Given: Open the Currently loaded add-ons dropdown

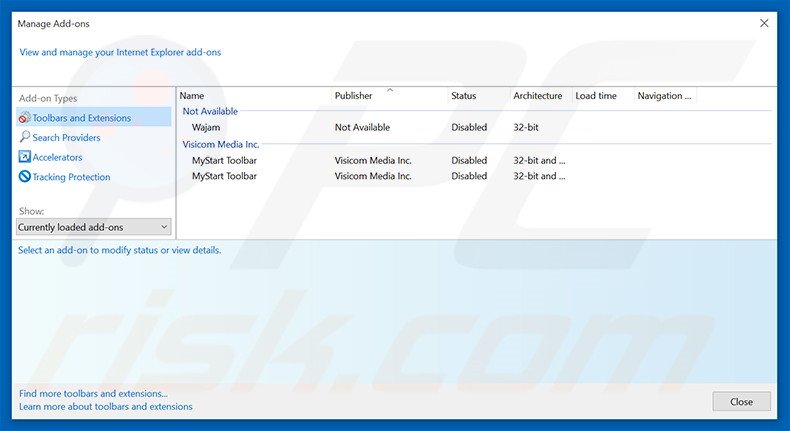Looking at the screenshot, I should pyautogui.click(x=94, y=227).
